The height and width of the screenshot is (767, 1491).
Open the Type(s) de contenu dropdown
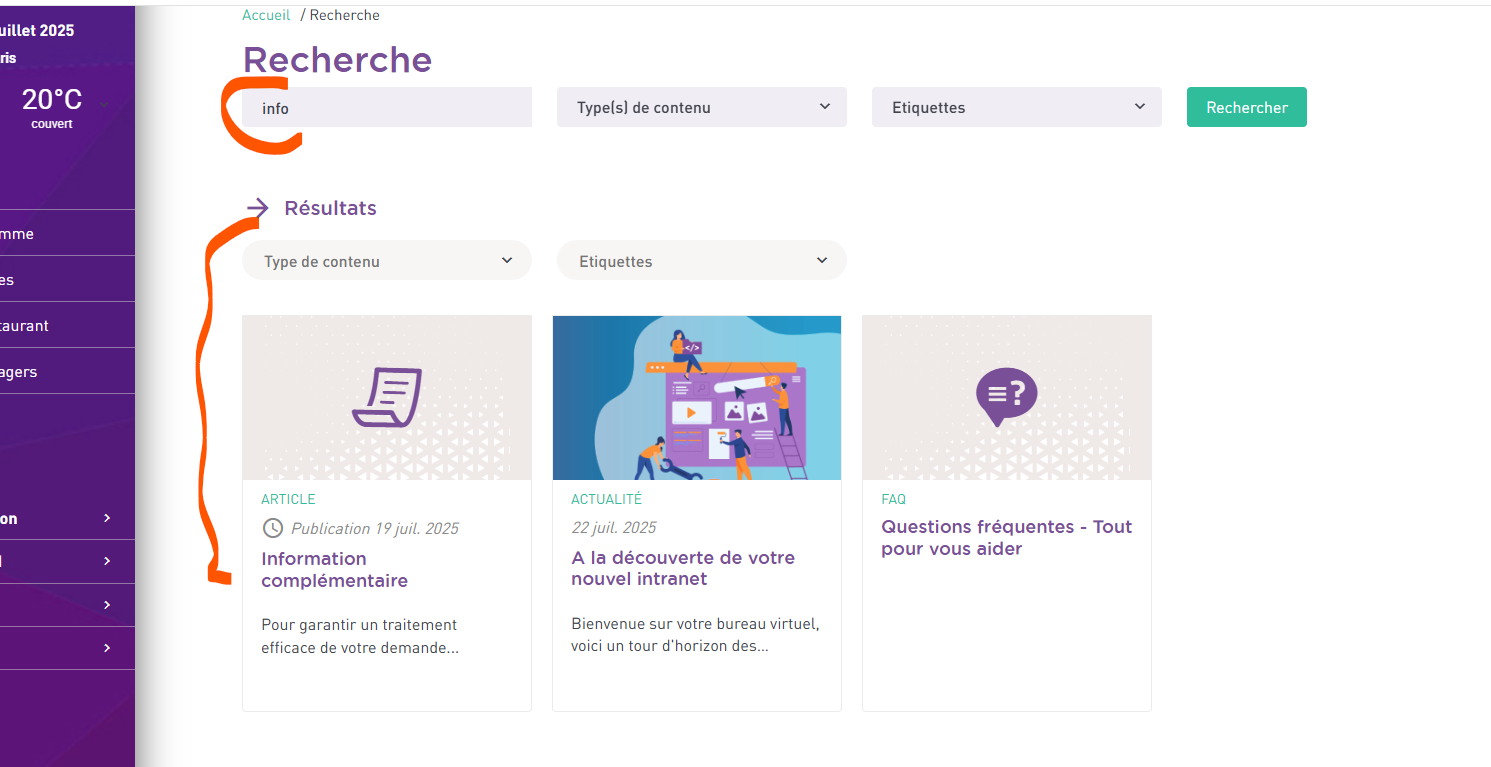point(702,107)
